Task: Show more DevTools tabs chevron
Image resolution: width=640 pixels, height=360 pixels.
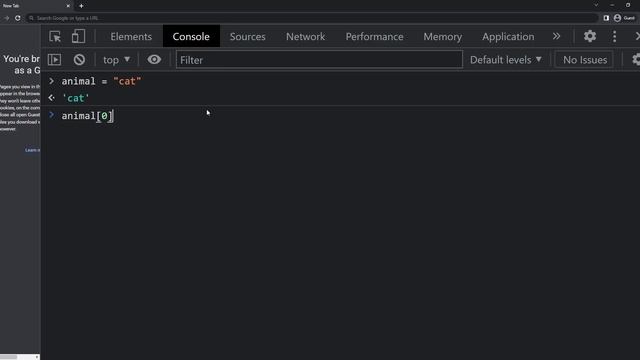Action: [x=556, y=36]
